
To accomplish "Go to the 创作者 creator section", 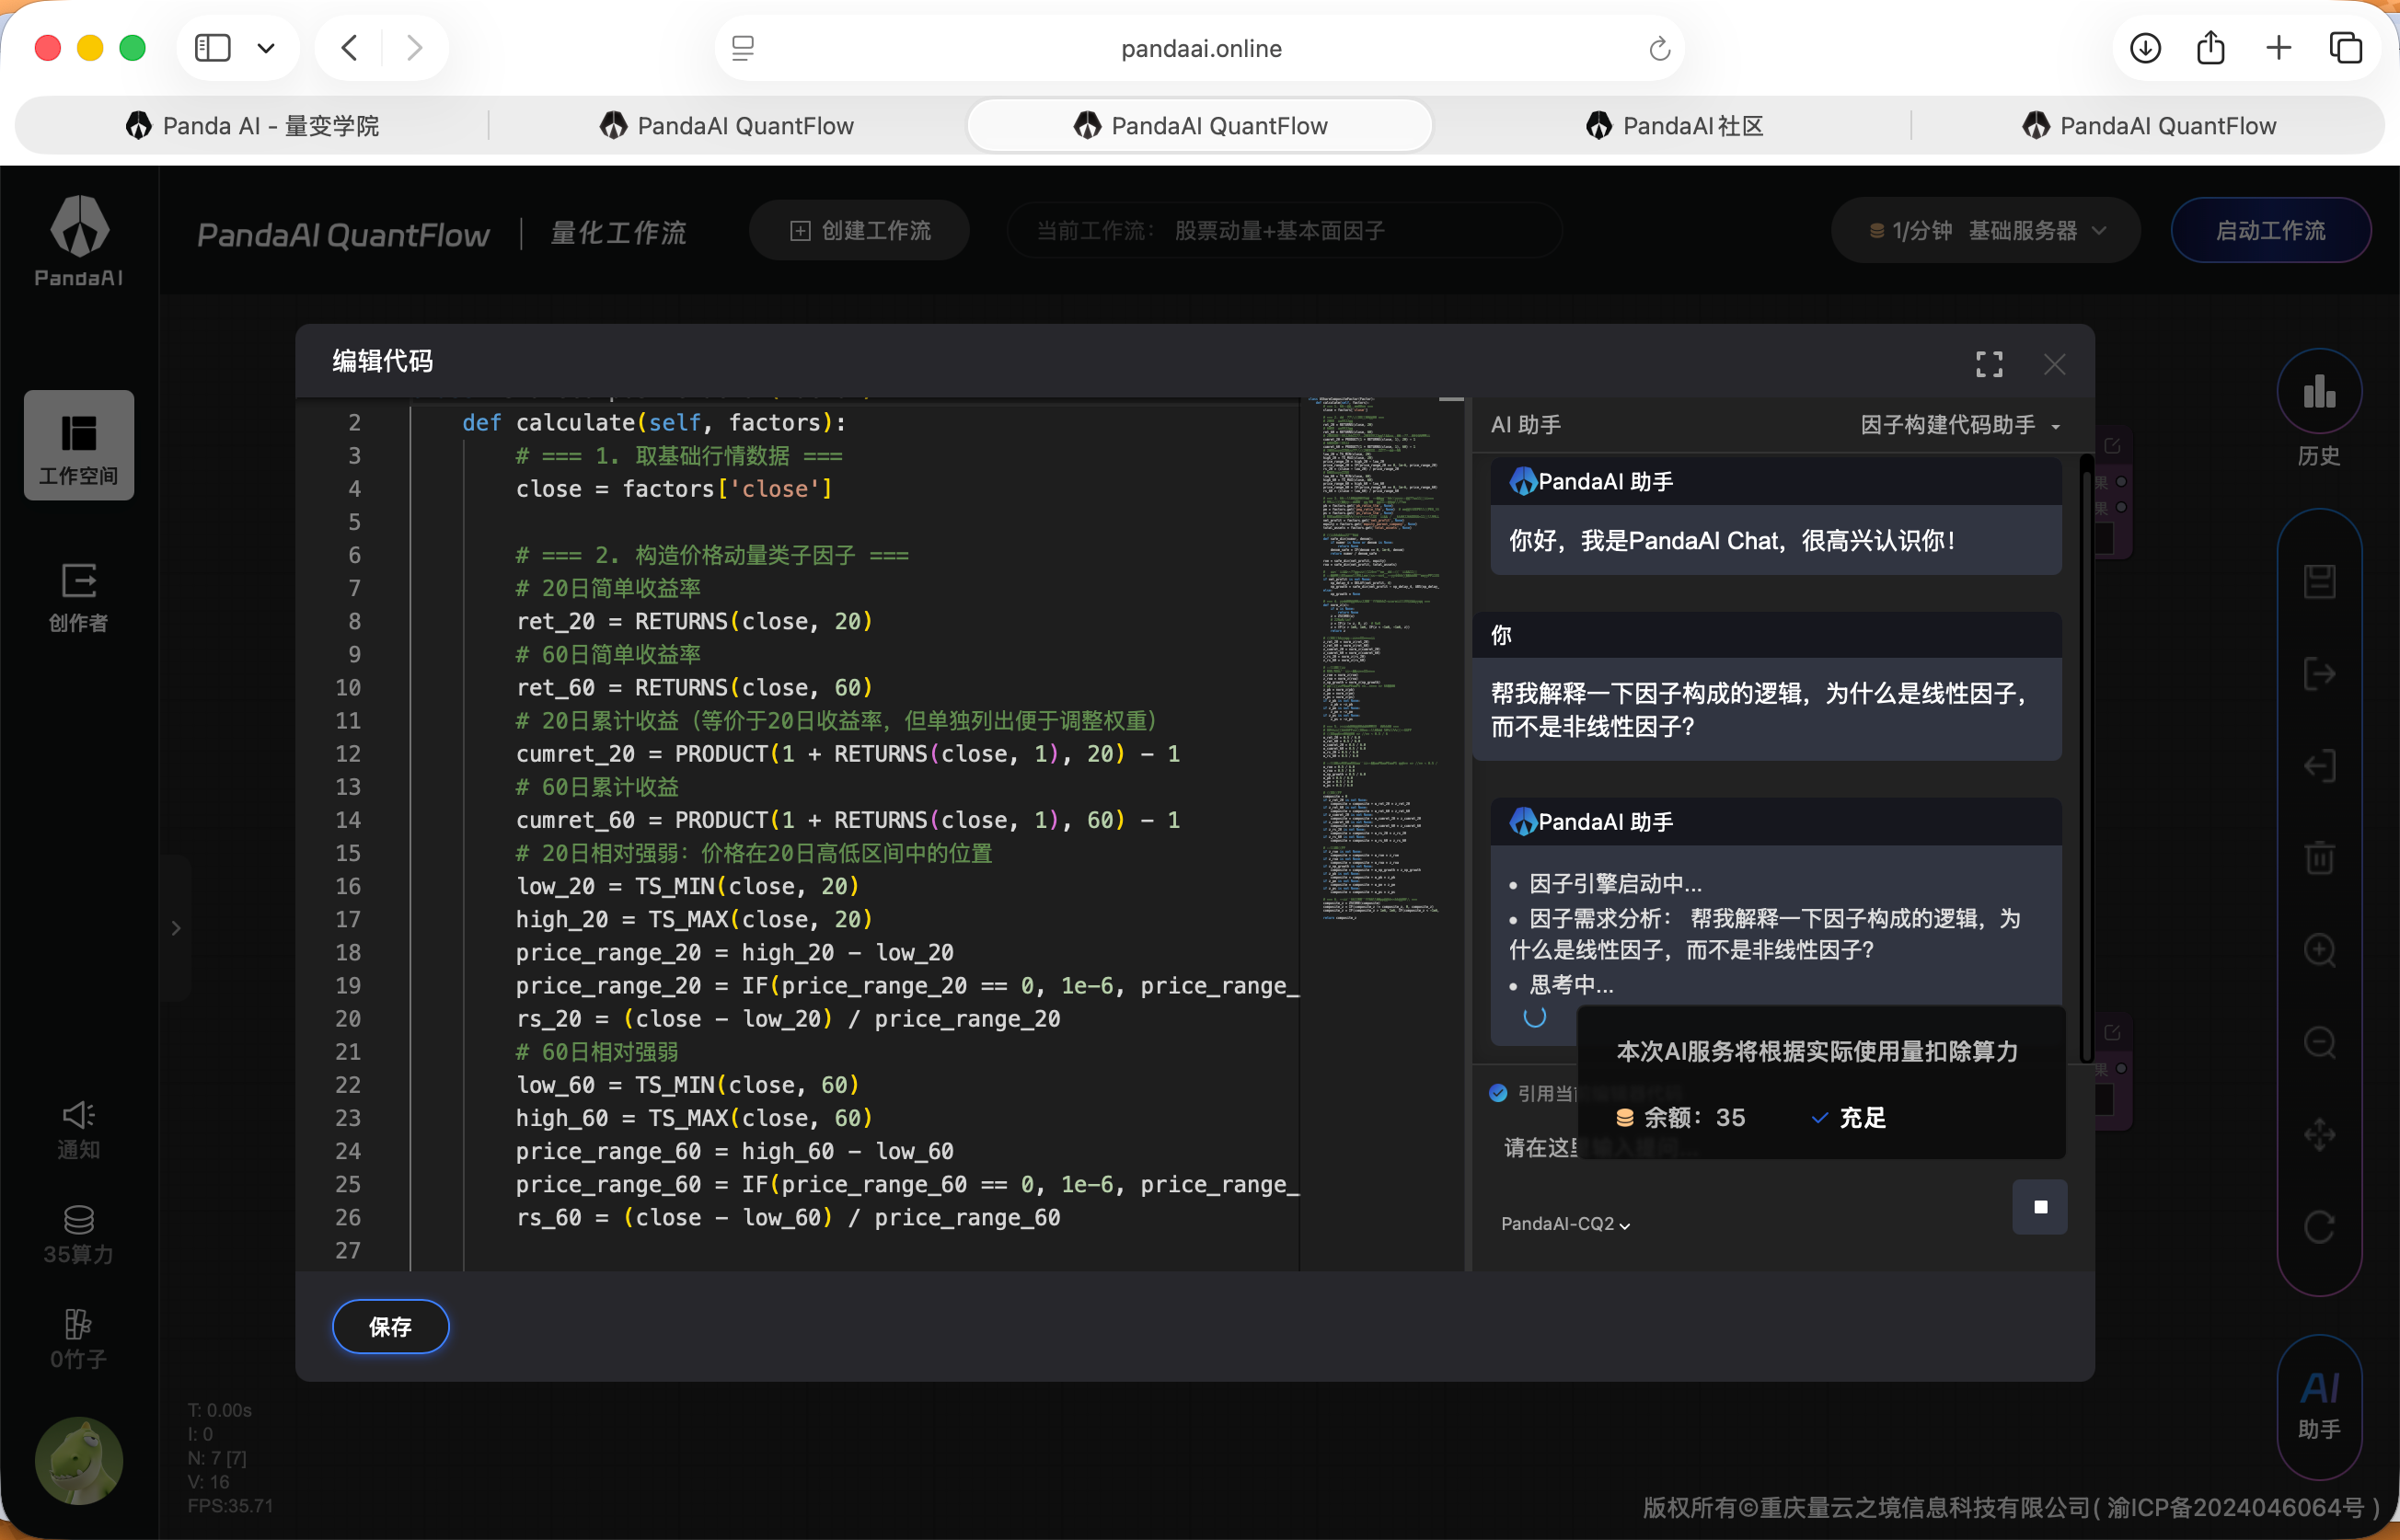I will click(79, 597).
